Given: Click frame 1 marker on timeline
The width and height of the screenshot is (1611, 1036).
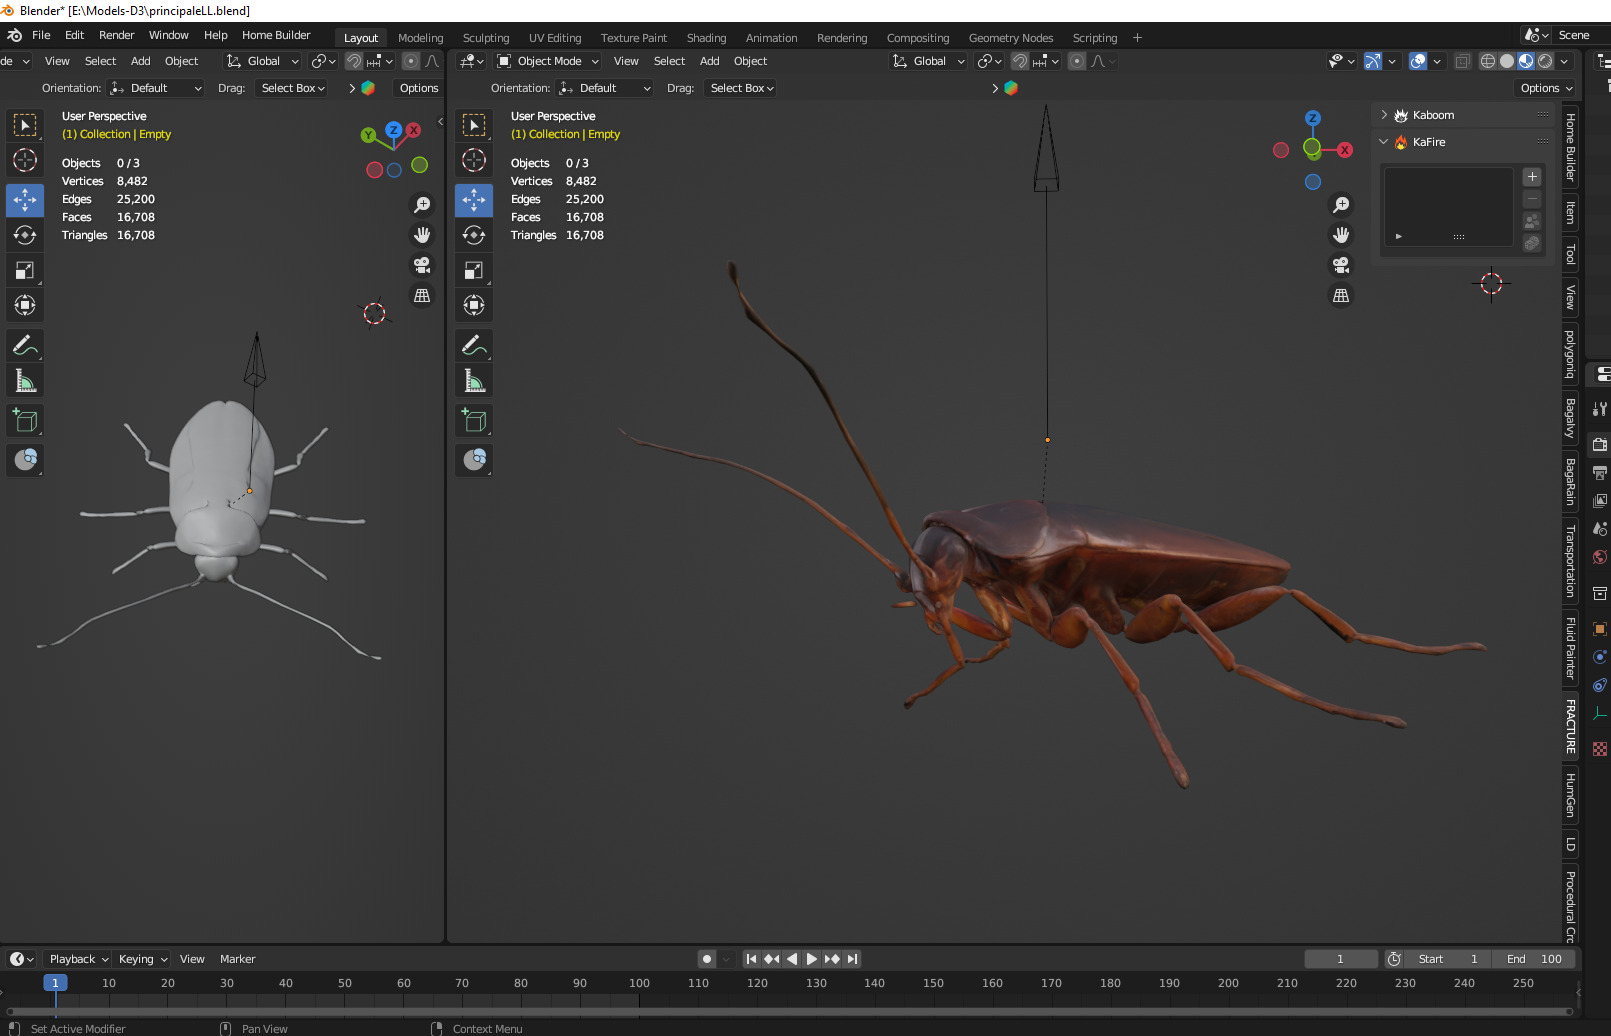Looking at the screenshot, I should (55, 983).
